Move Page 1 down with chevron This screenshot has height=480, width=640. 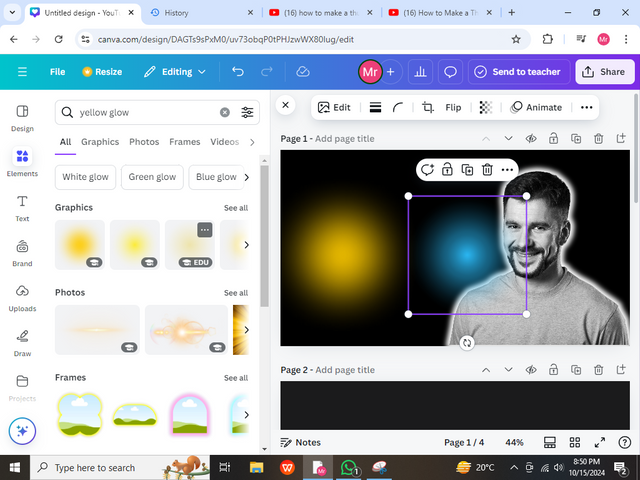(x=508, y=139)
